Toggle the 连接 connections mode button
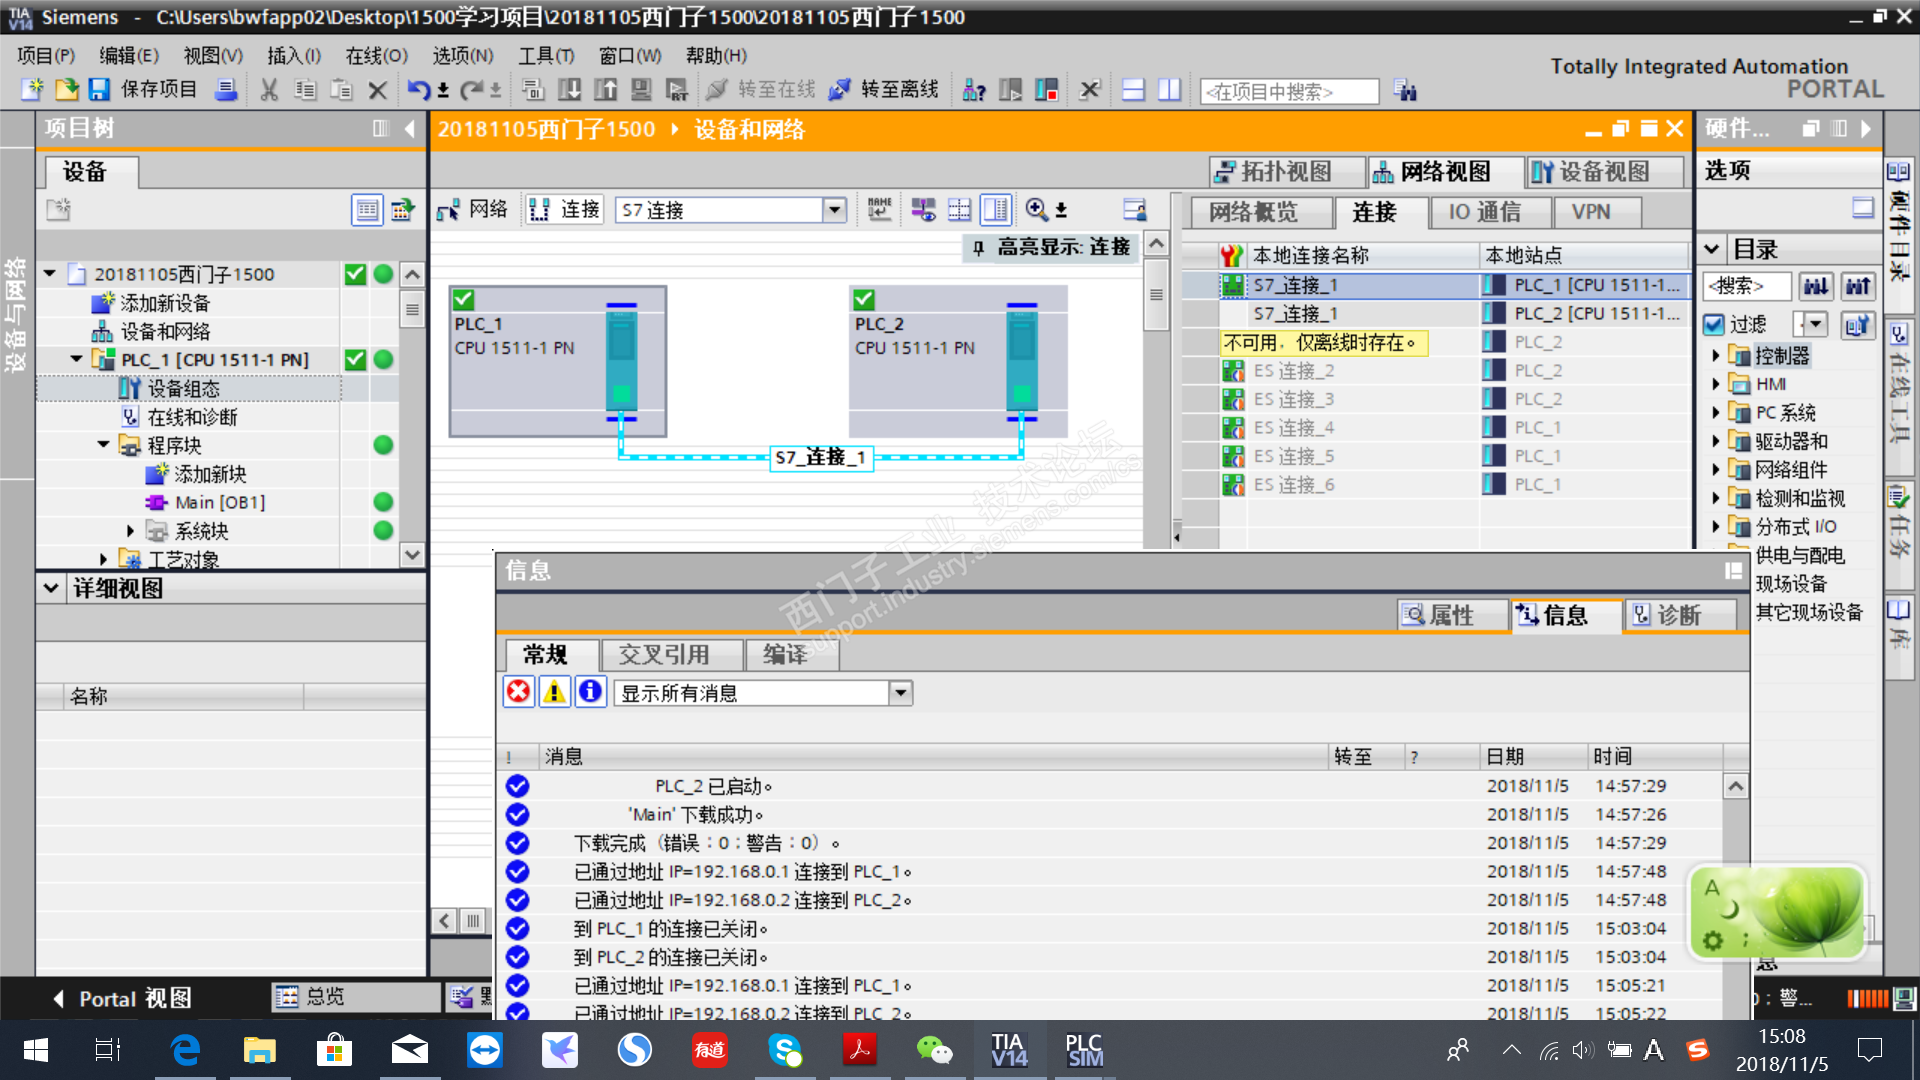The image size is (1920, 1080). [565, 209]
